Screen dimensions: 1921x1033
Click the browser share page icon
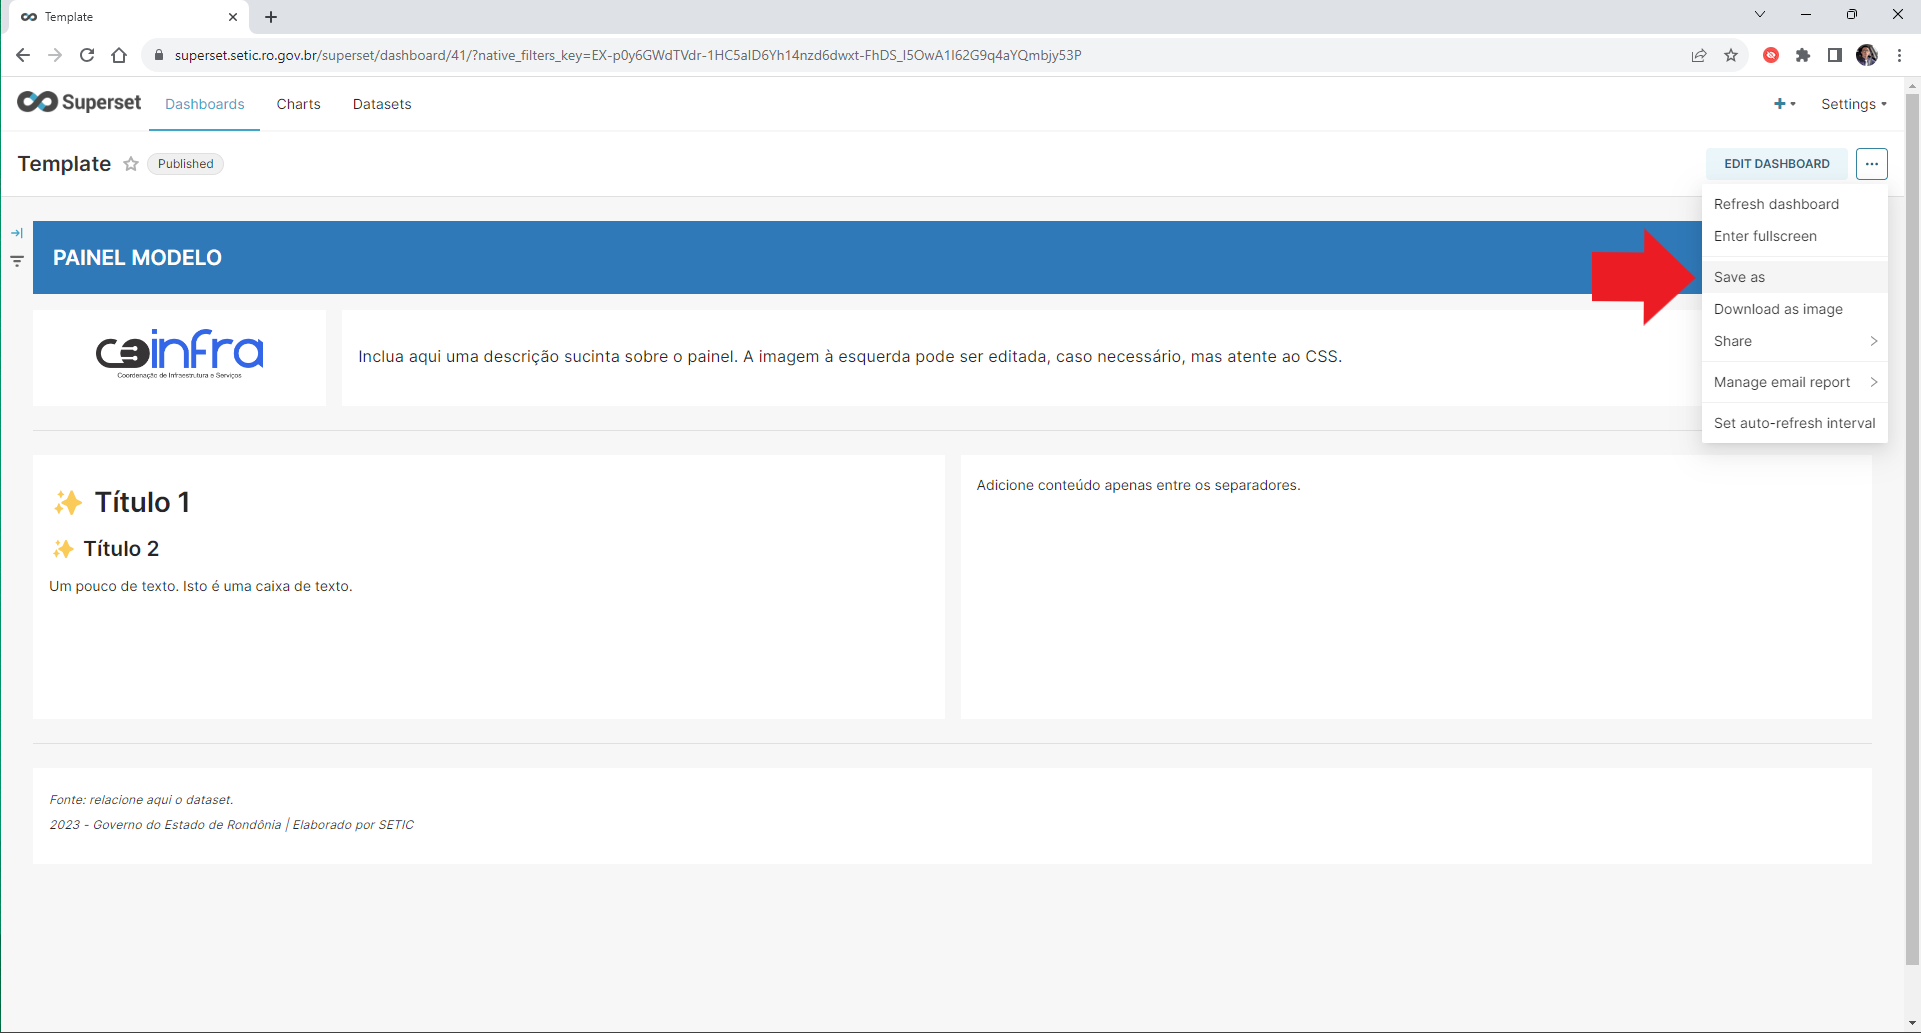pos(1699,55)
